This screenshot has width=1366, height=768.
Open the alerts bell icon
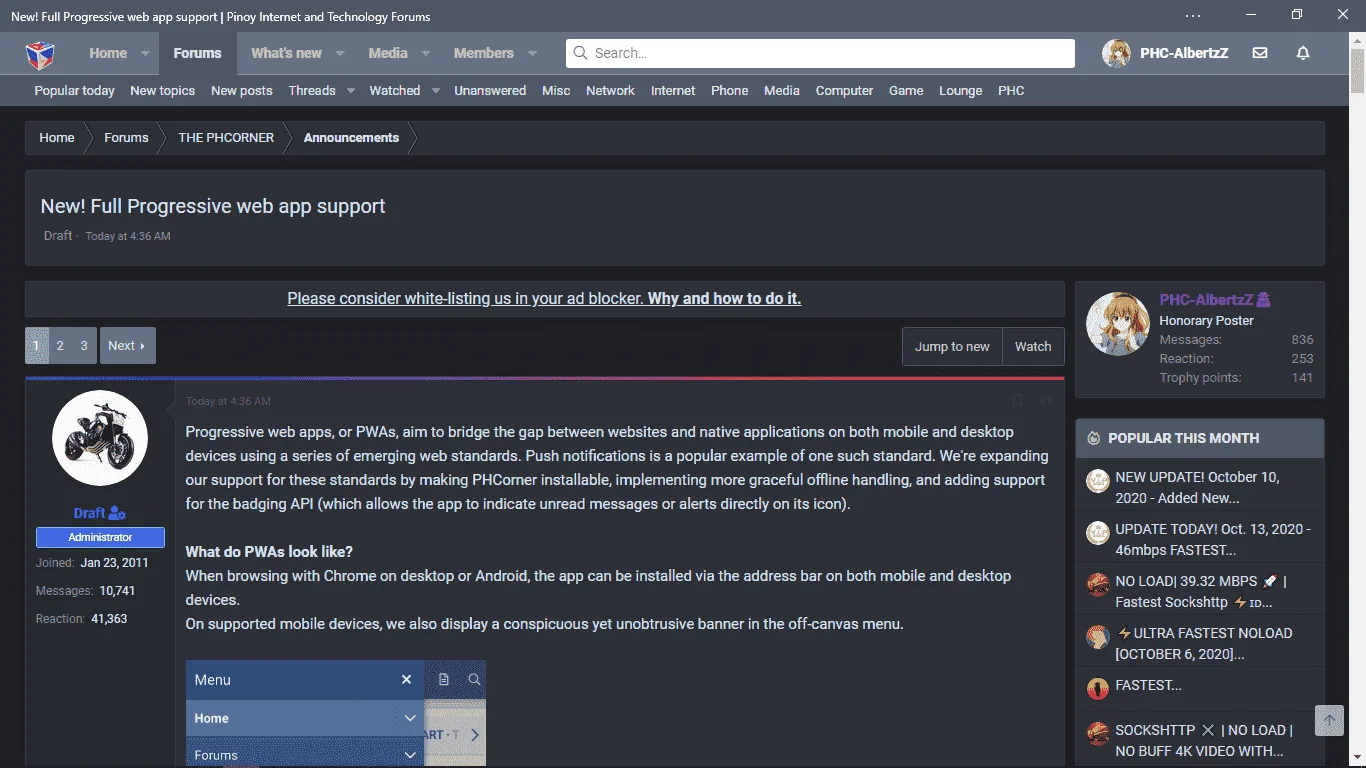coord(1303,53)
